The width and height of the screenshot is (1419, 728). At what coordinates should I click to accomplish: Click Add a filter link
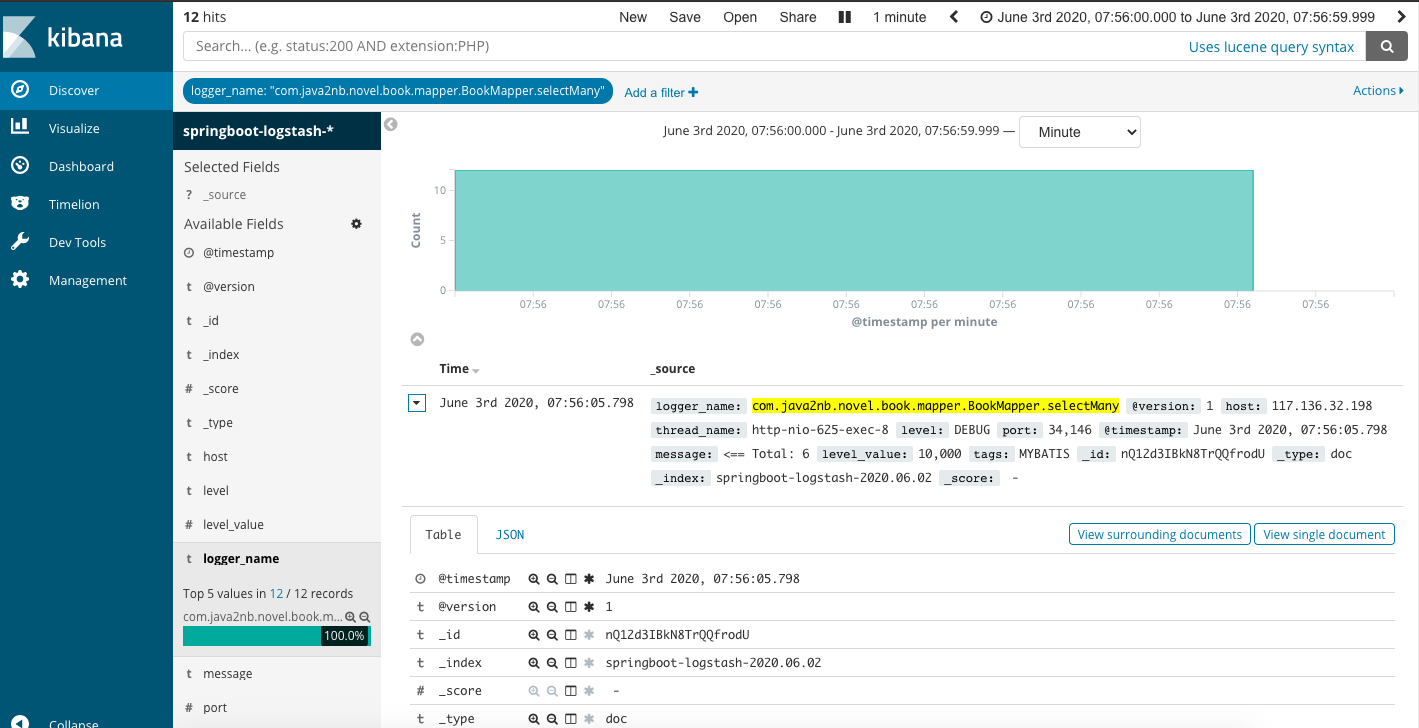(x=661, y=92)
